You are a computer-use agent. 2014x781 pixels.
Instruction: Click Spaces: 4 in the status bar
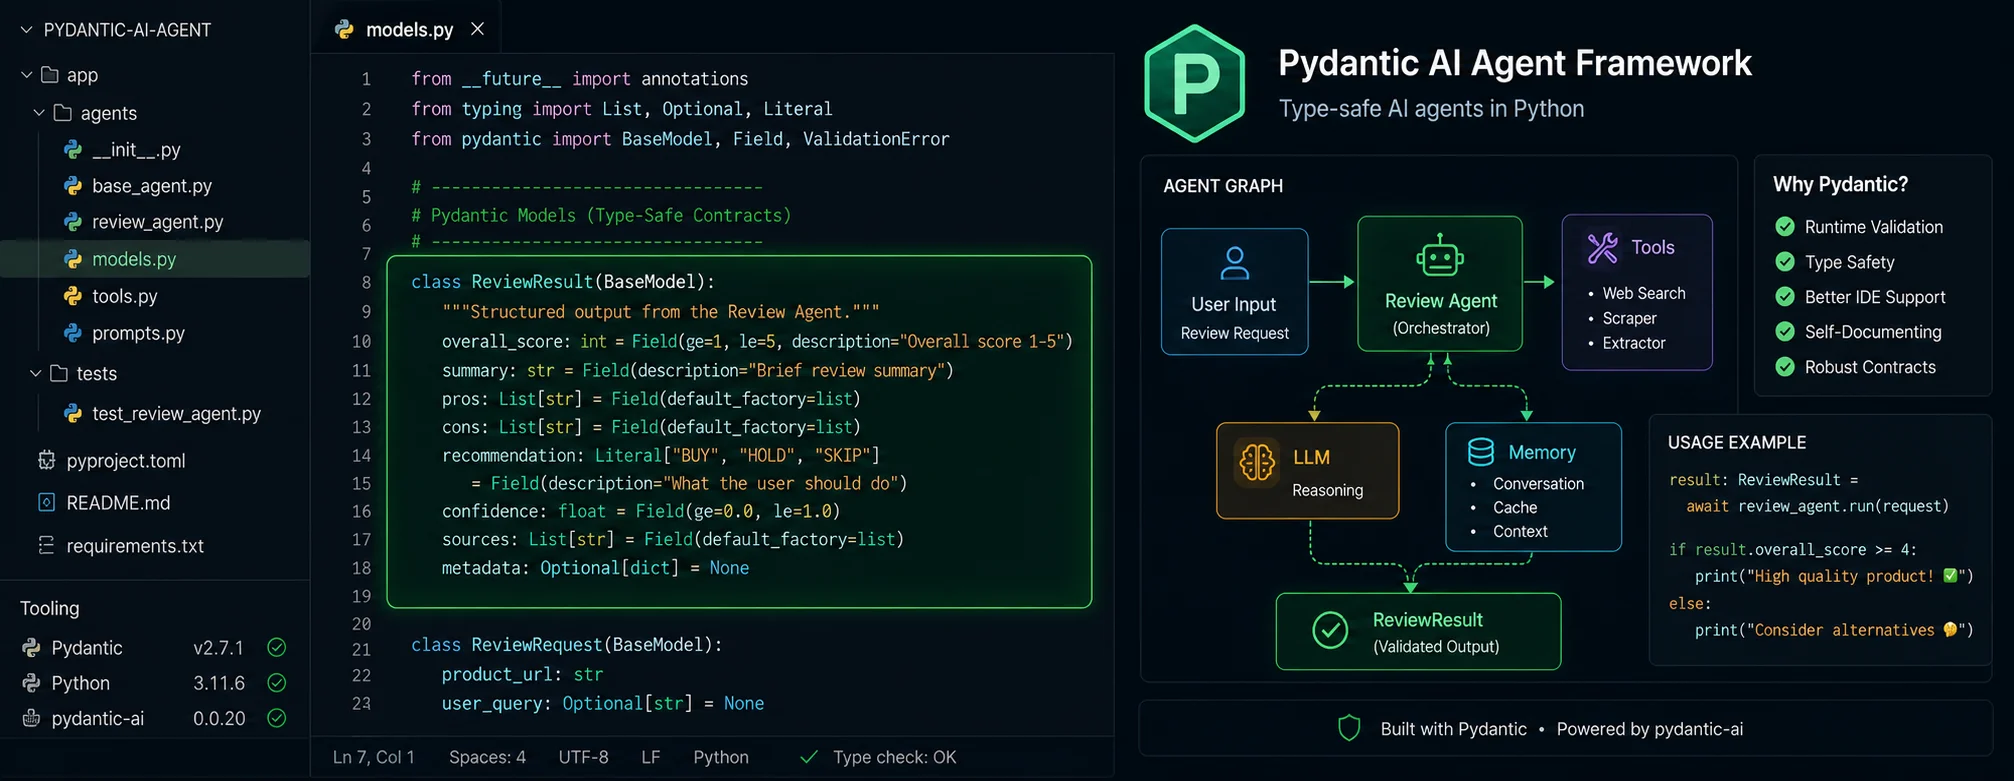tap(487, 757)
